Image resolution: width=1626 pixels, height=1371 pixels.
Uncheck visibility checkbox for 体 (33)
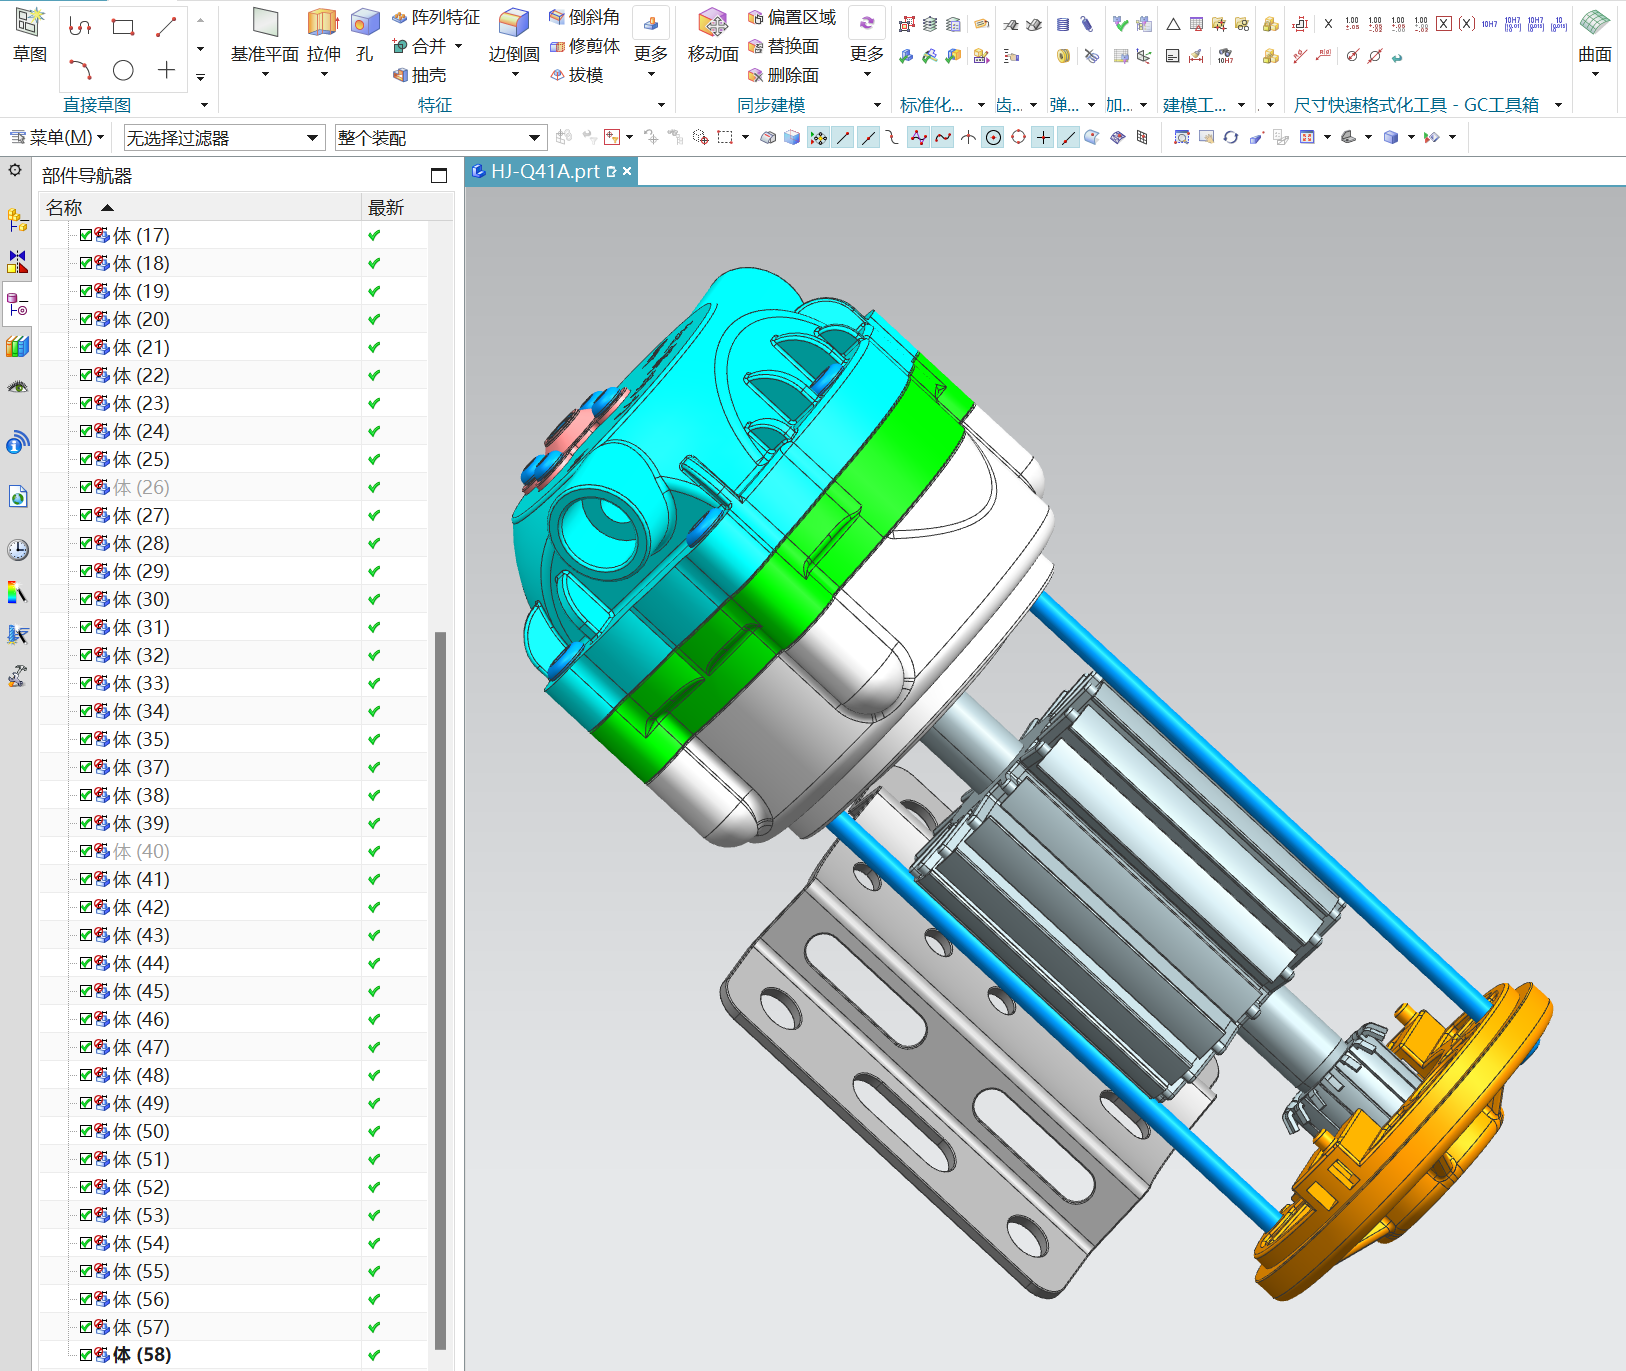86,683
